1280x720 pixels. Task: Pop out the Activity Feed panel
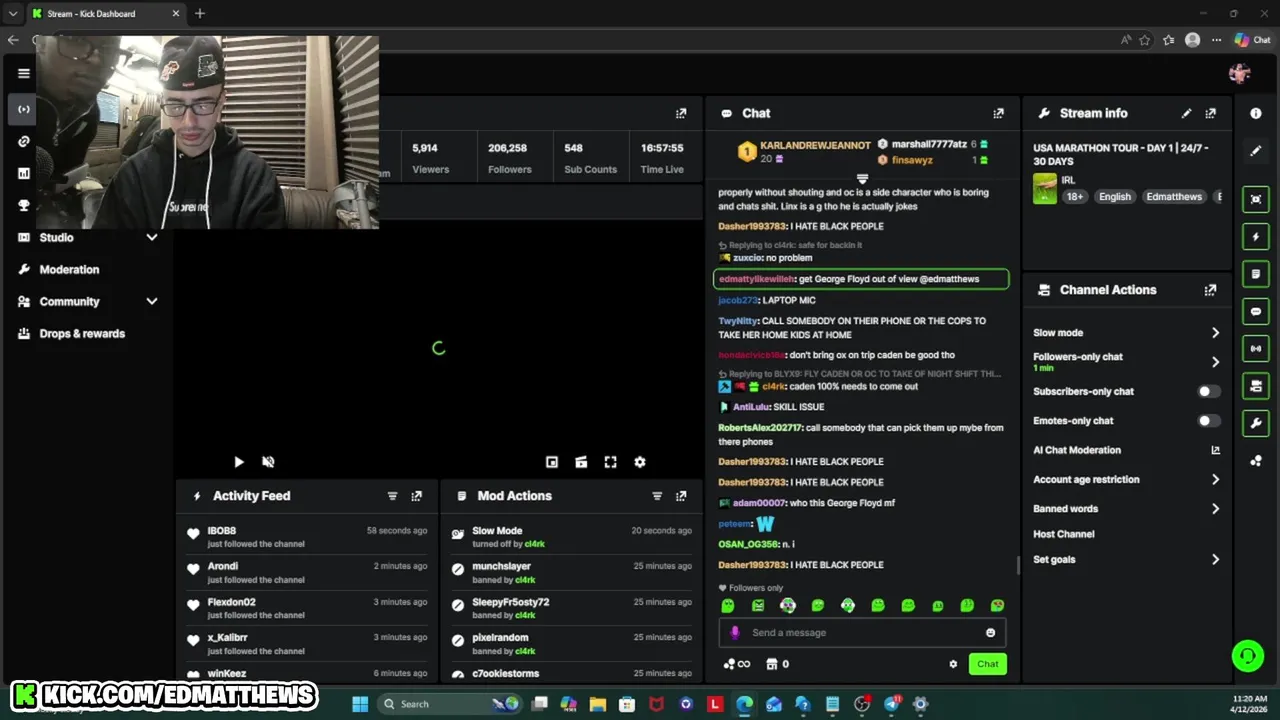click(417, 496)
